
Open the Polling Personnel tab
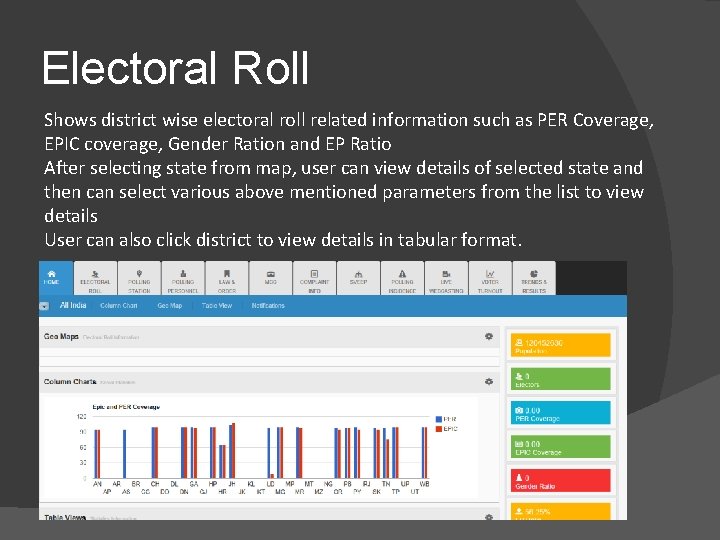pyautogui.click(x=183, y=278)
